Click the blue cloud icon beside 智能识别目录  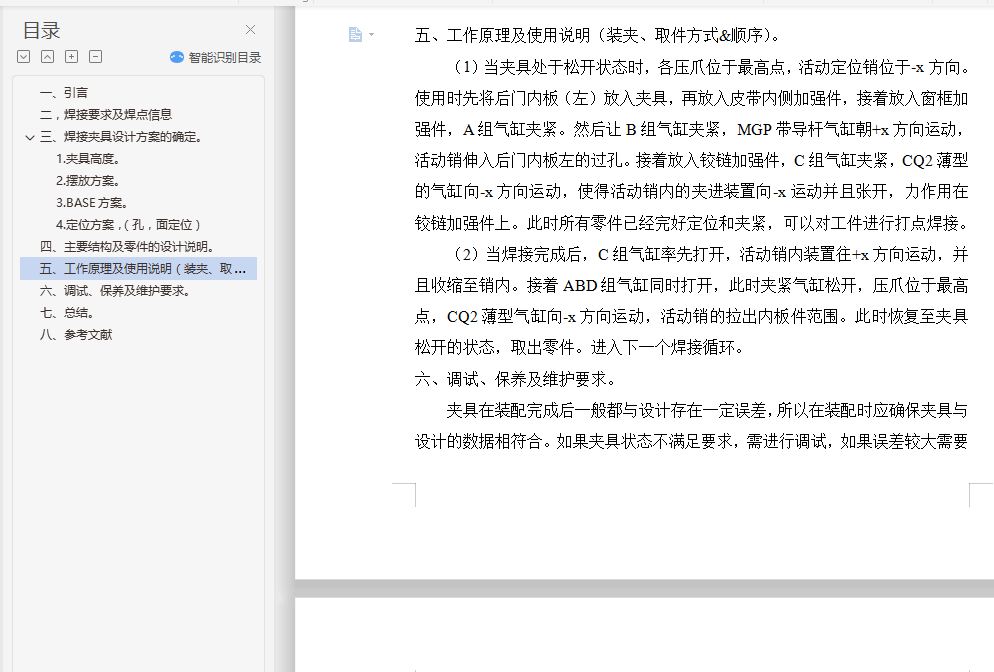(177, 58)
